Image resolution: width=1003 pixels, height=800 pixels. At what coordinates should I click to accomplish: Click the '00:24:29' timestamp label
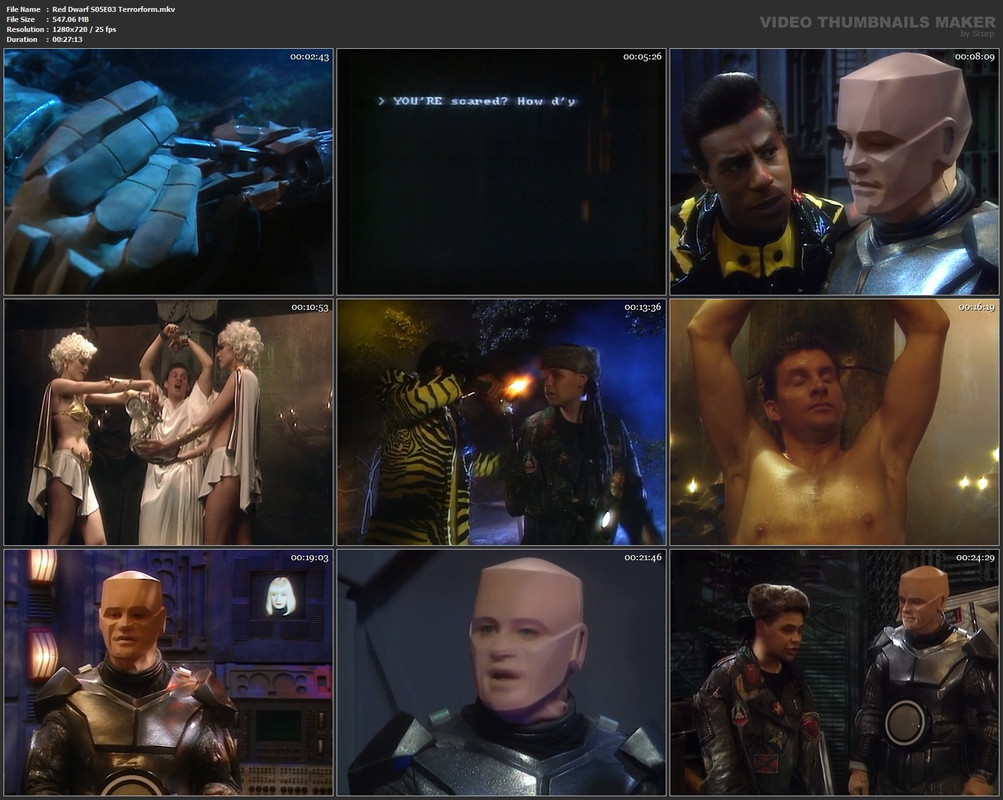(975, 558)
